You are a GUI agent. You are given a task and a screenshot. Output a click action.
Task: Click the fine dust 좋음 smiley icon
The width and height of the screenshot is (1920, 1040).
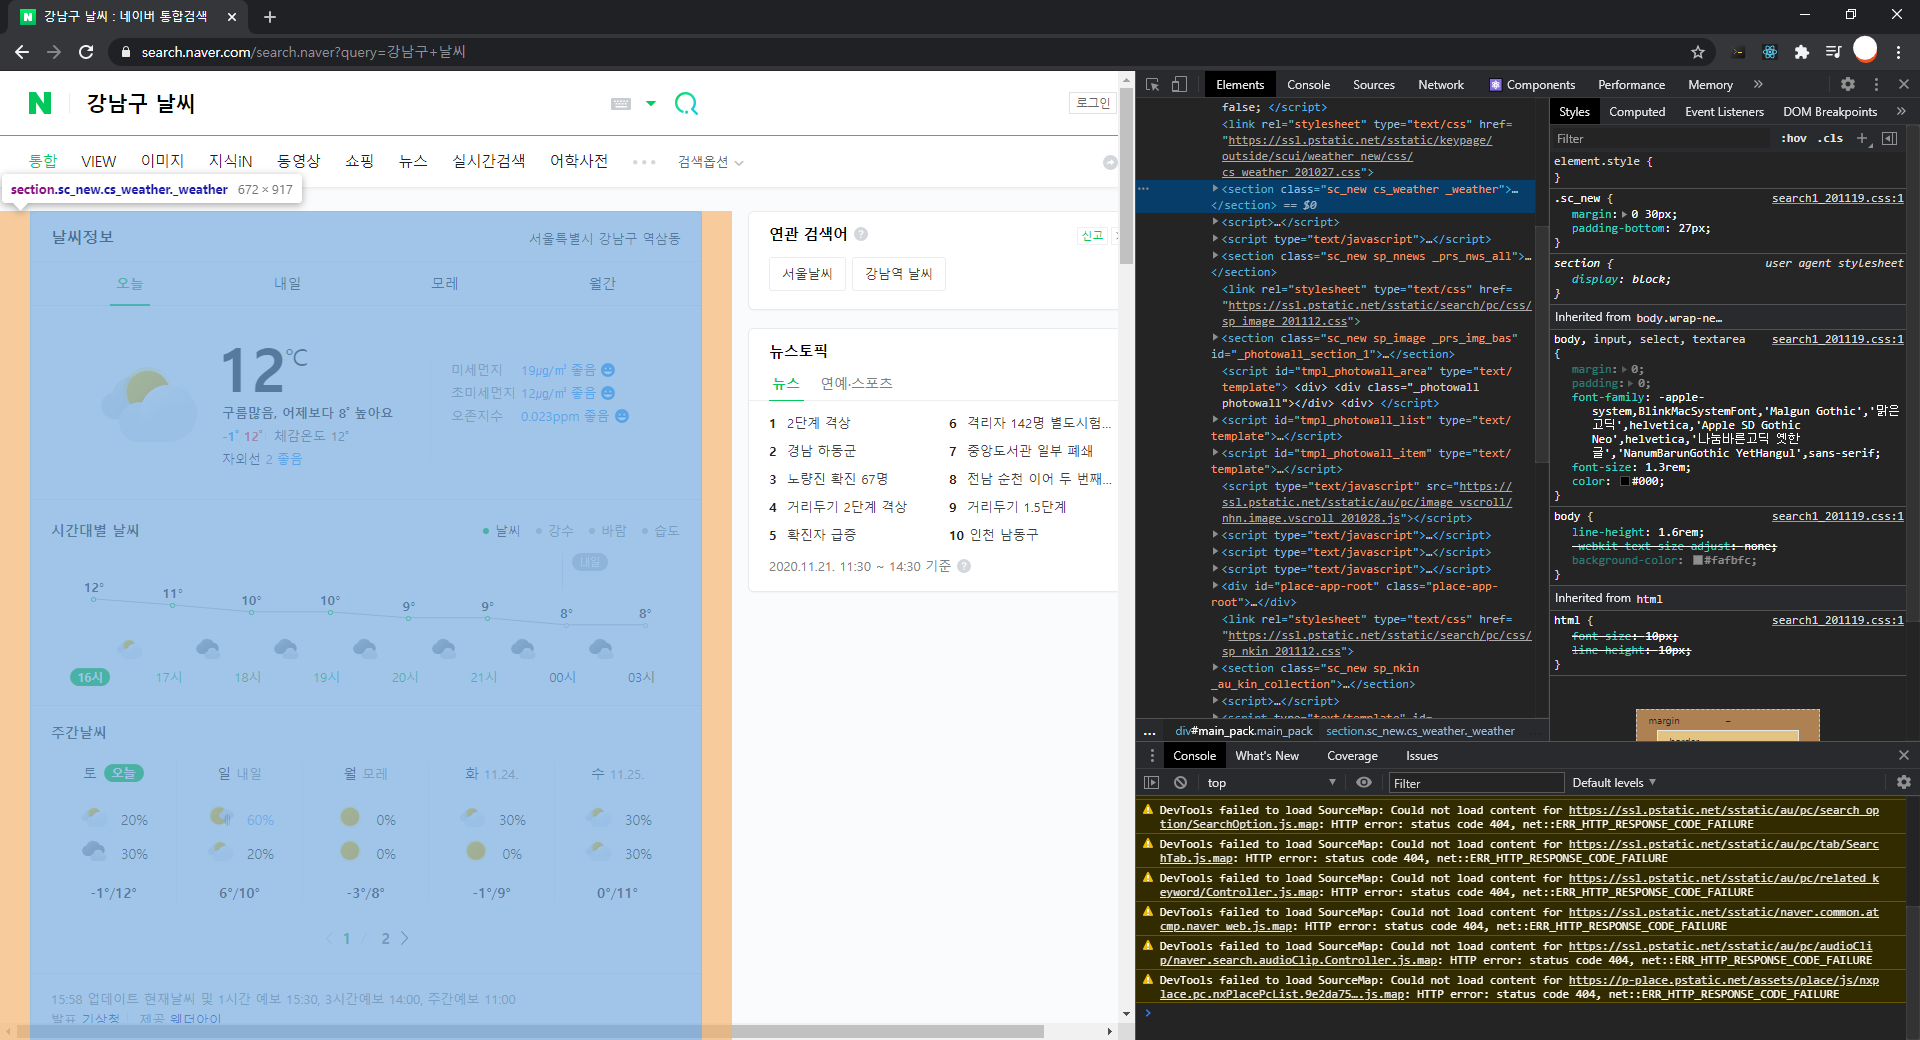point(608,370)
